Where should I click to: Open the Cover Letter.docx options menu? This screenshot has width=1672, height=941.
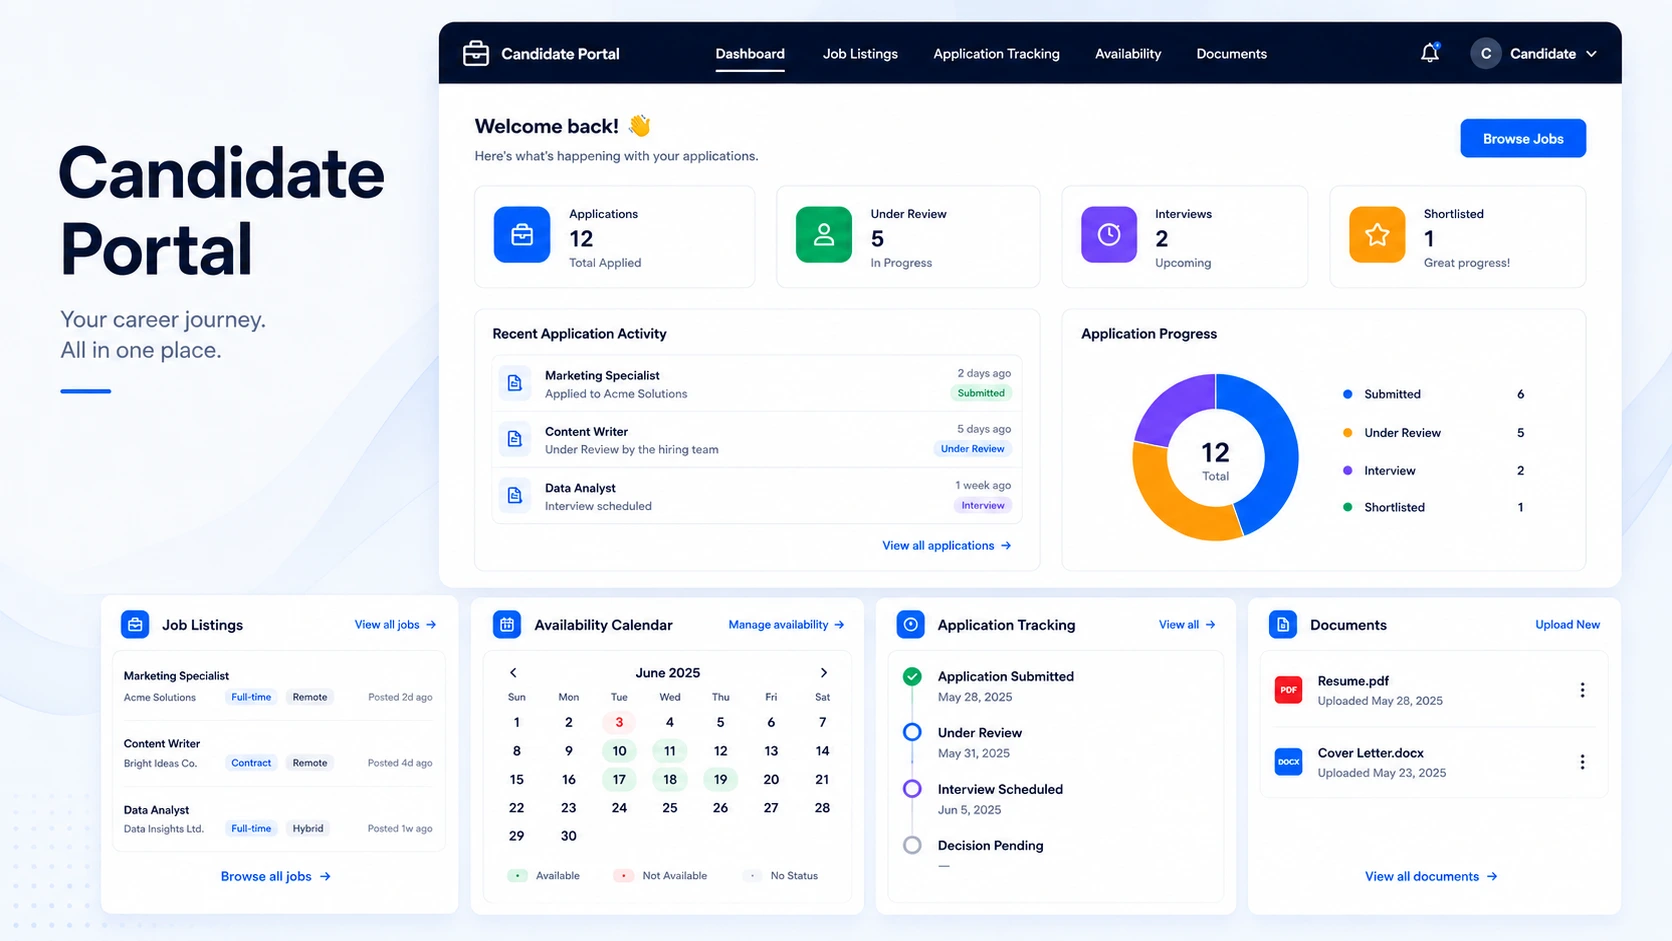click(x=1582, y=762)
